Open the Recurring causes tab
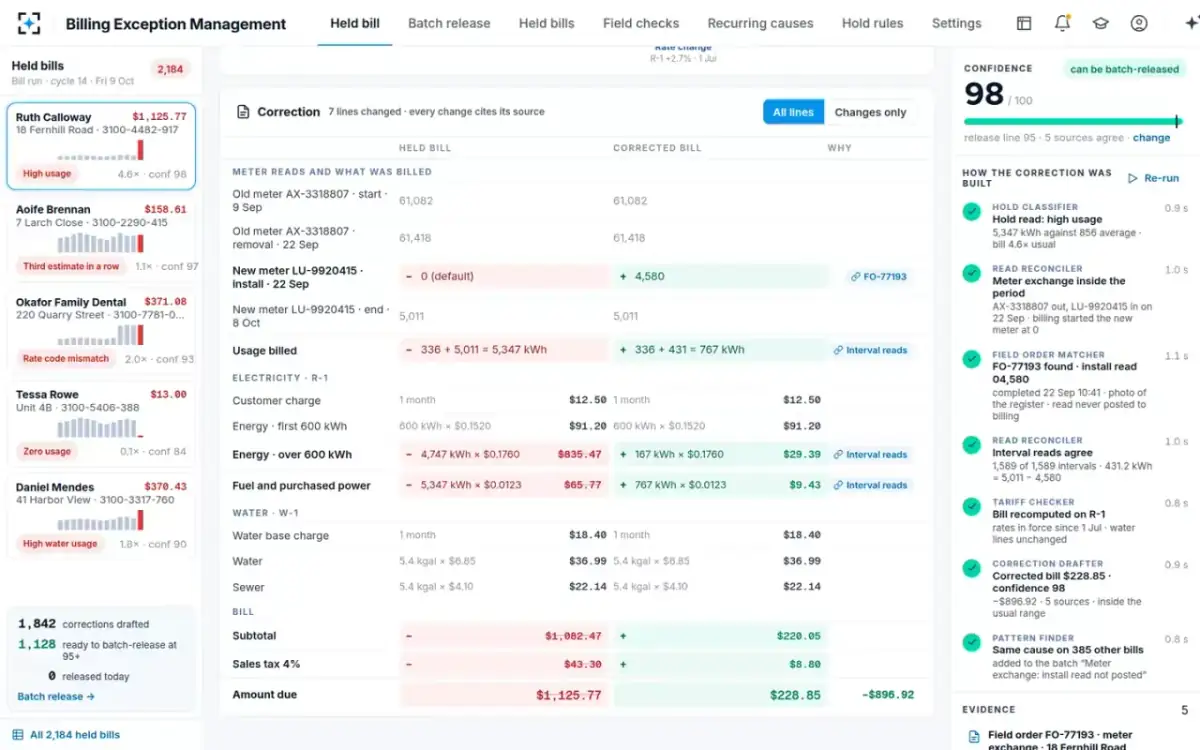This screenshot has width=1200, height=750. (x=760, y=23)
